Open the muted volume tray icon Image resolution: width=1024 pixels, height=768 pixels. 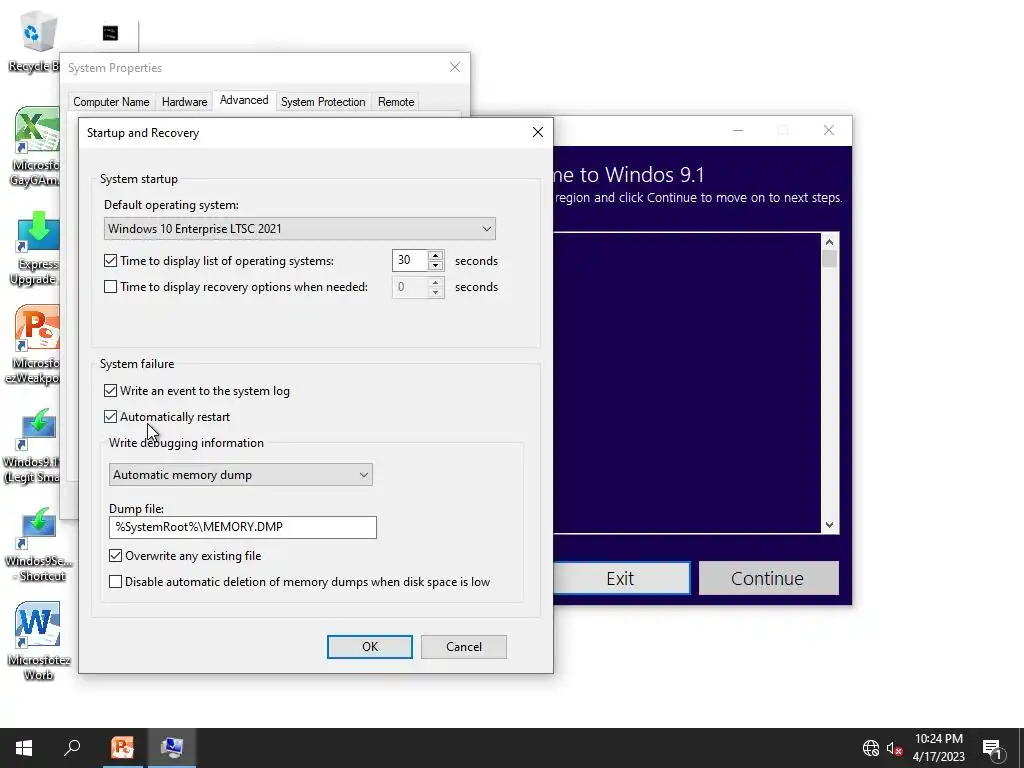(x=894, y=748)
